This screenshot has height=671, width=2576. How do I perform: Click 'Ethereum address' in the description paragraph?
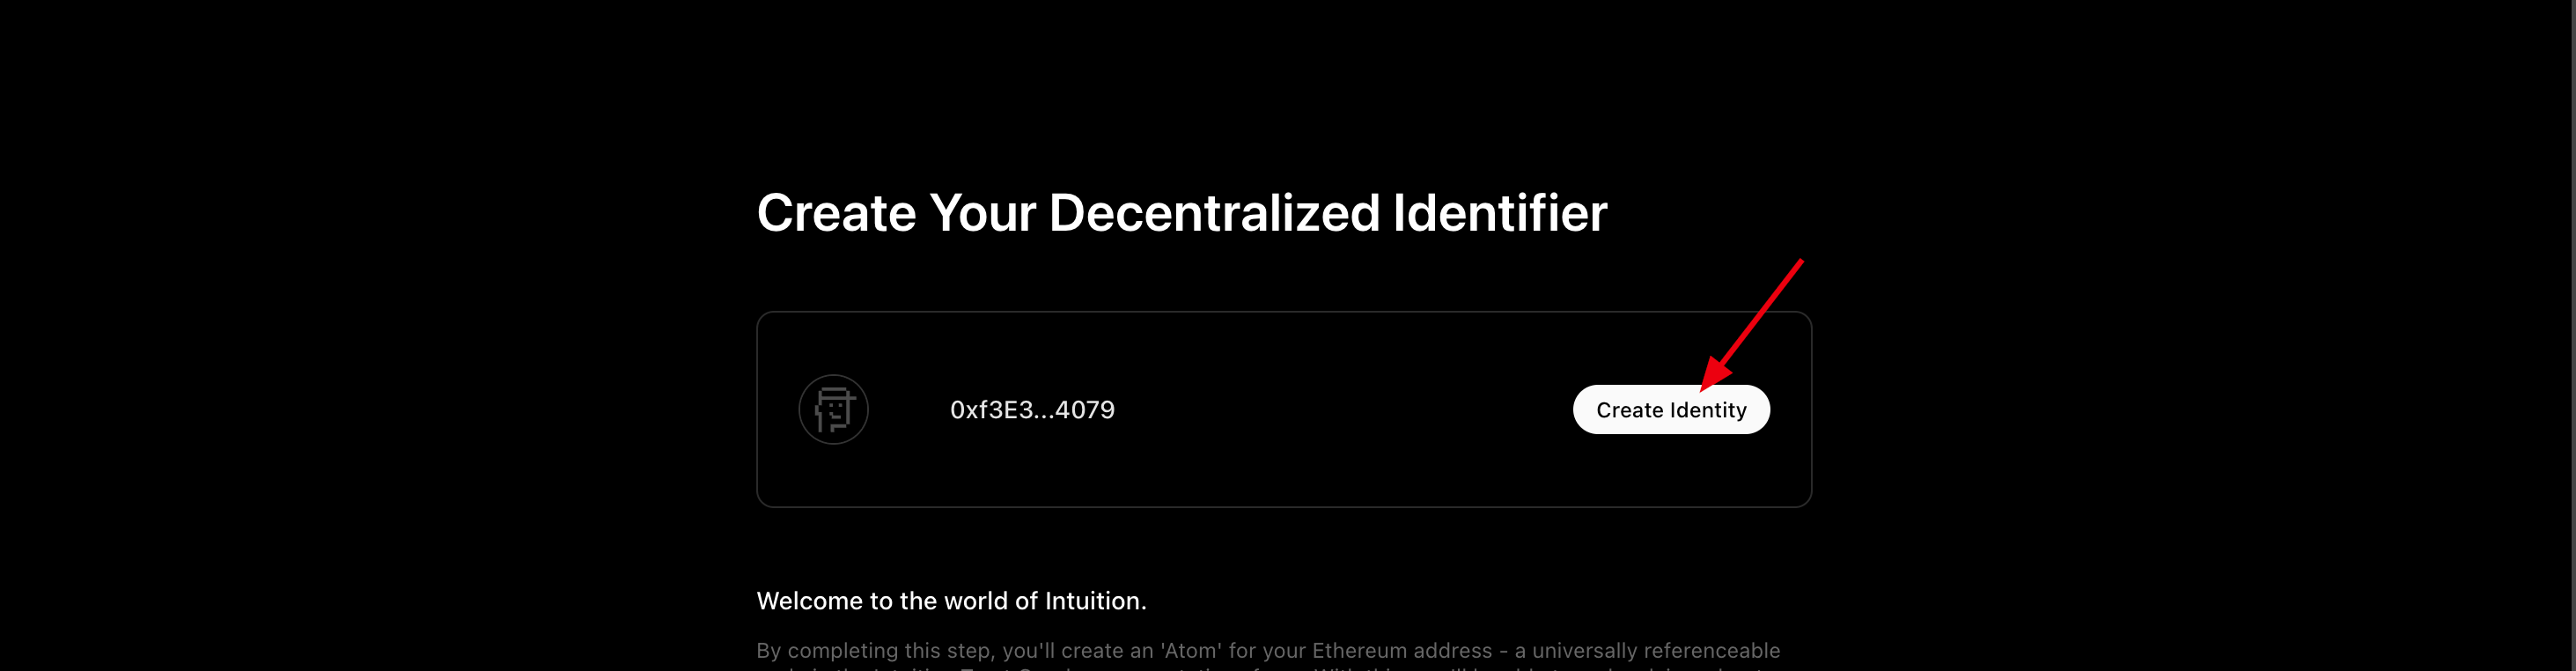[x=1402, y=650]
